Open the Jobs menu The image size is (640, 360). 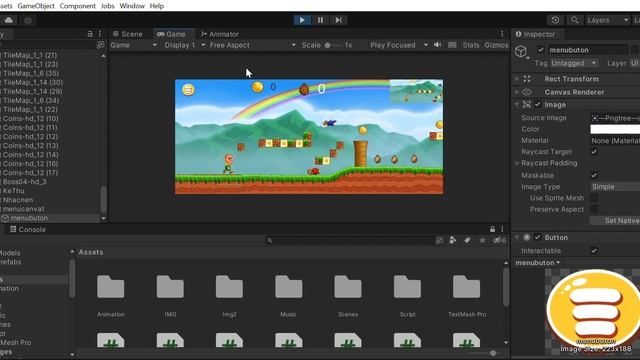tap(108, 6)
